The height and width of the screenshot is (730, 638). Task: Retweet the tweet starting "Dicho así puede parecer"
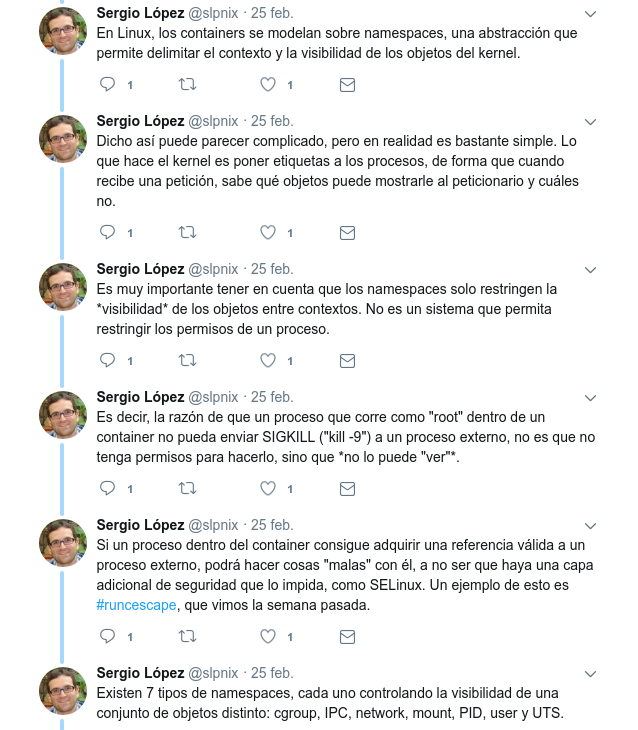[x=187, y=232]
